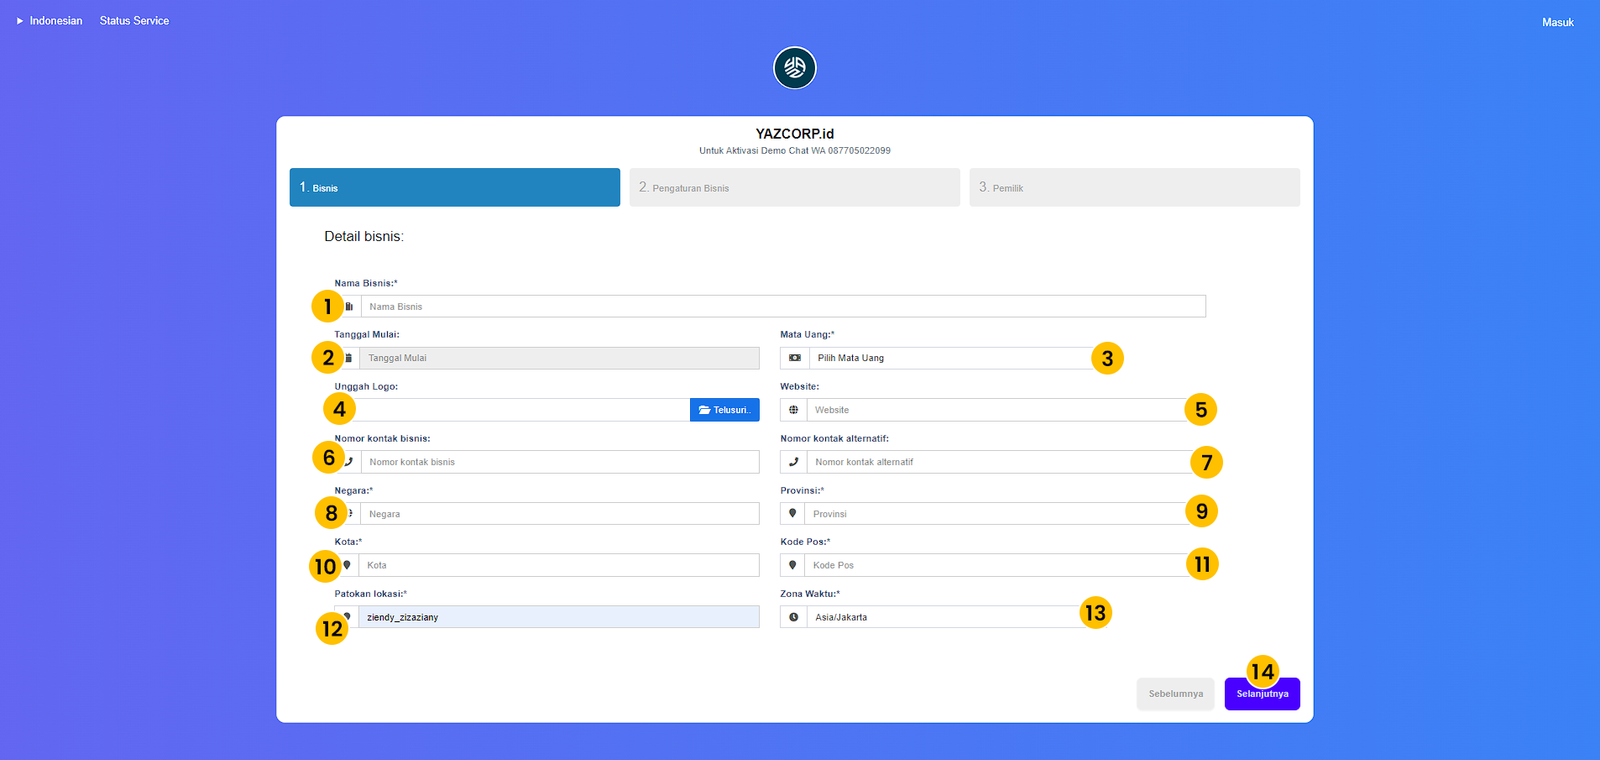Click the clock icon beside Asia/Jakarta
This screenshot has height=760, width=1600.
tap(793, 617)
